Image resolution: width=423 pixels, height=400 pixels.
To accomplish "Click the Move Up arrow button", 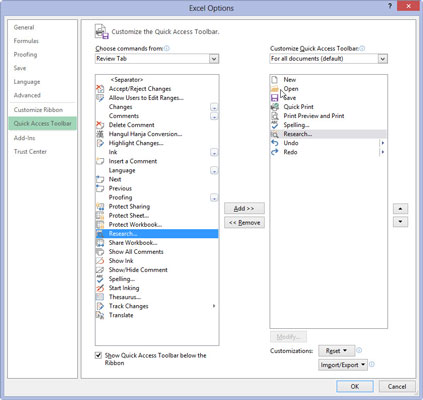I will 400,209.
